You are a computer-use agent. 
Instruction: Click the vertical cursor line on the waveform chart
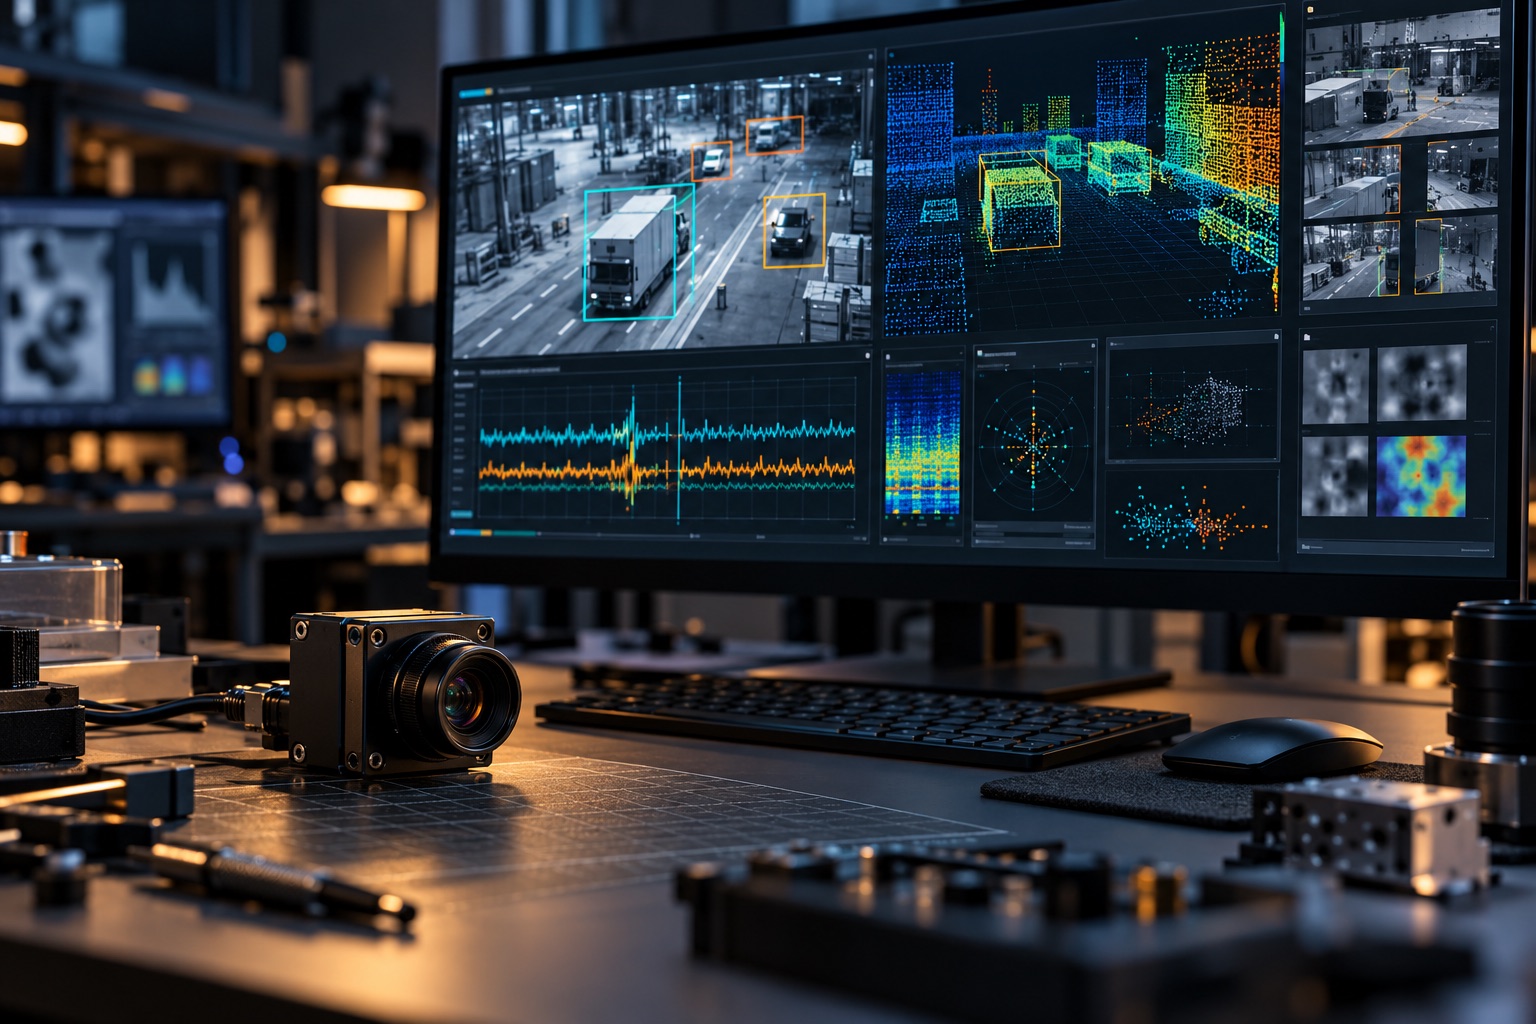(679, 449)
